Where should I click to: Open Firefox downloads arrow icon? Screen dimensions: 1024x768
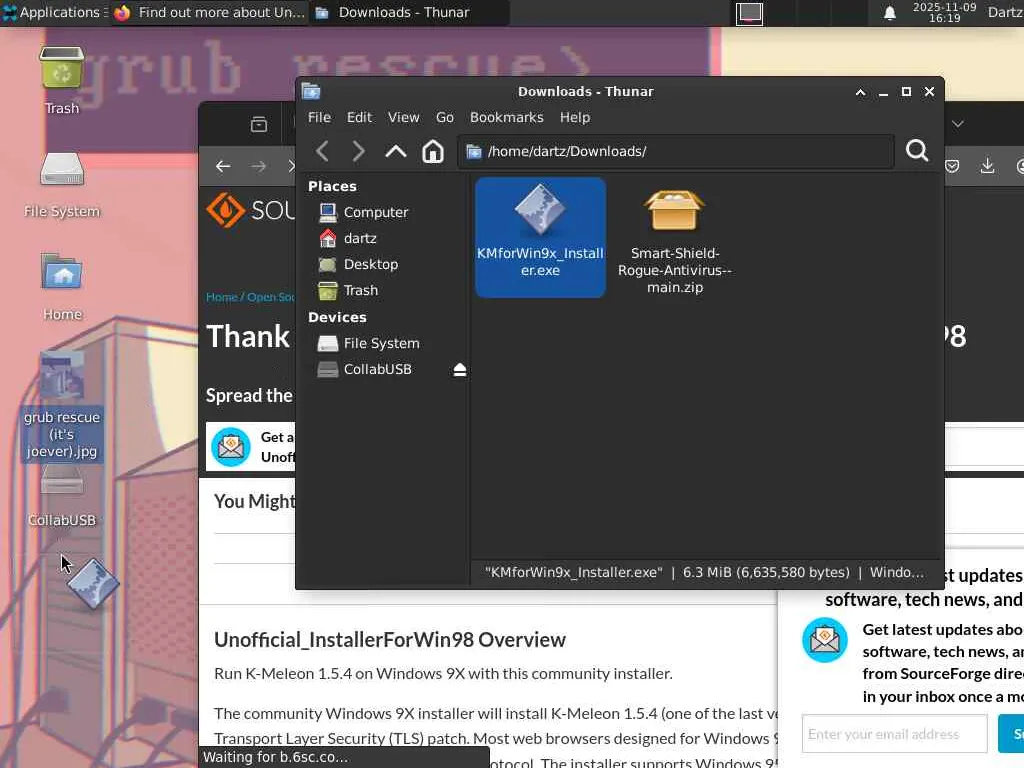(987, 166)
